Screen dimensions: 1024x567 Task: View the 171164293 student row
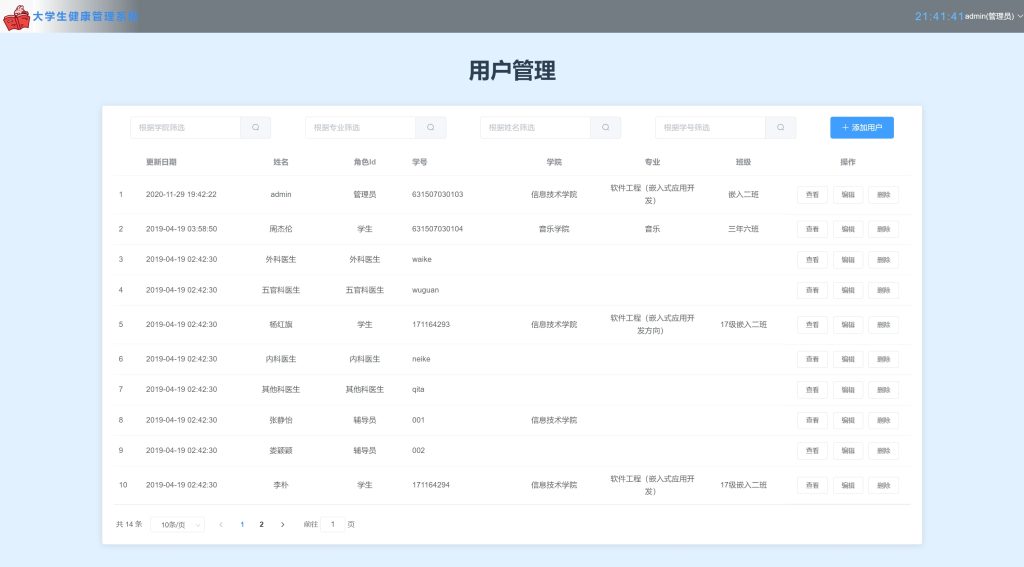coord(812,325)
